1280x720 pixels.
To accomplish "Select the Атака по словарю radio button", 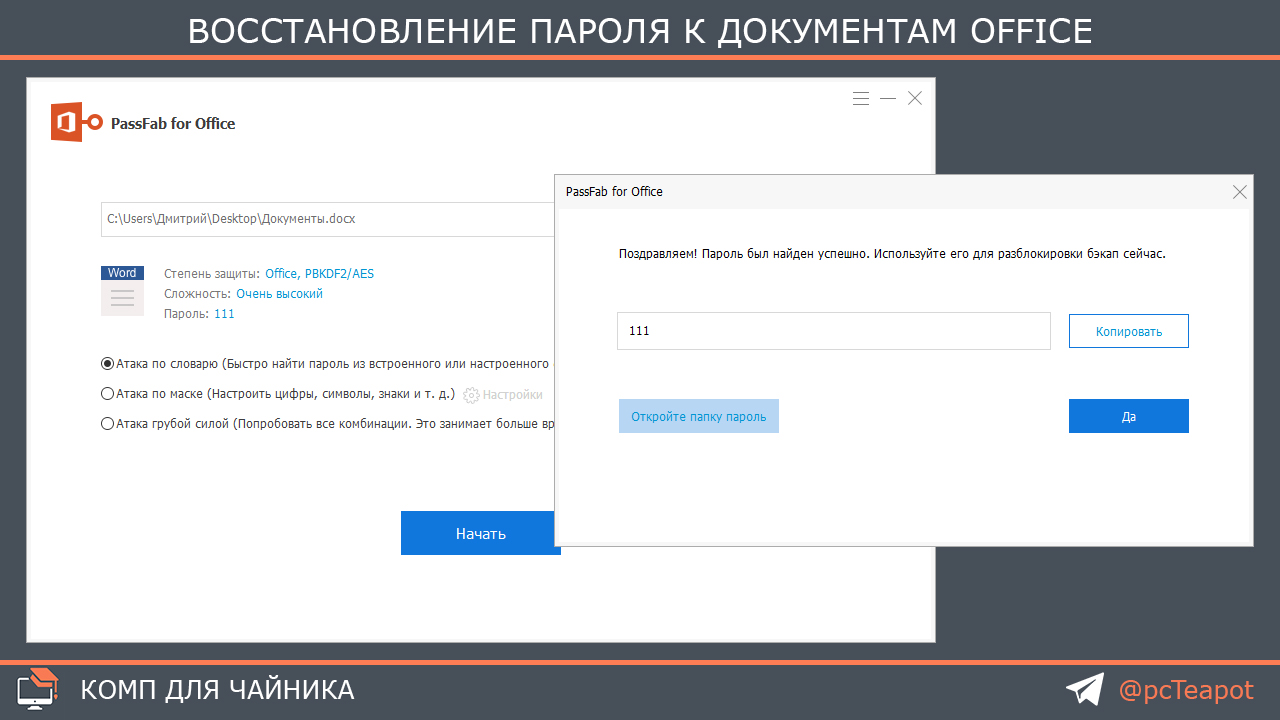I will [x=108, y=364].
